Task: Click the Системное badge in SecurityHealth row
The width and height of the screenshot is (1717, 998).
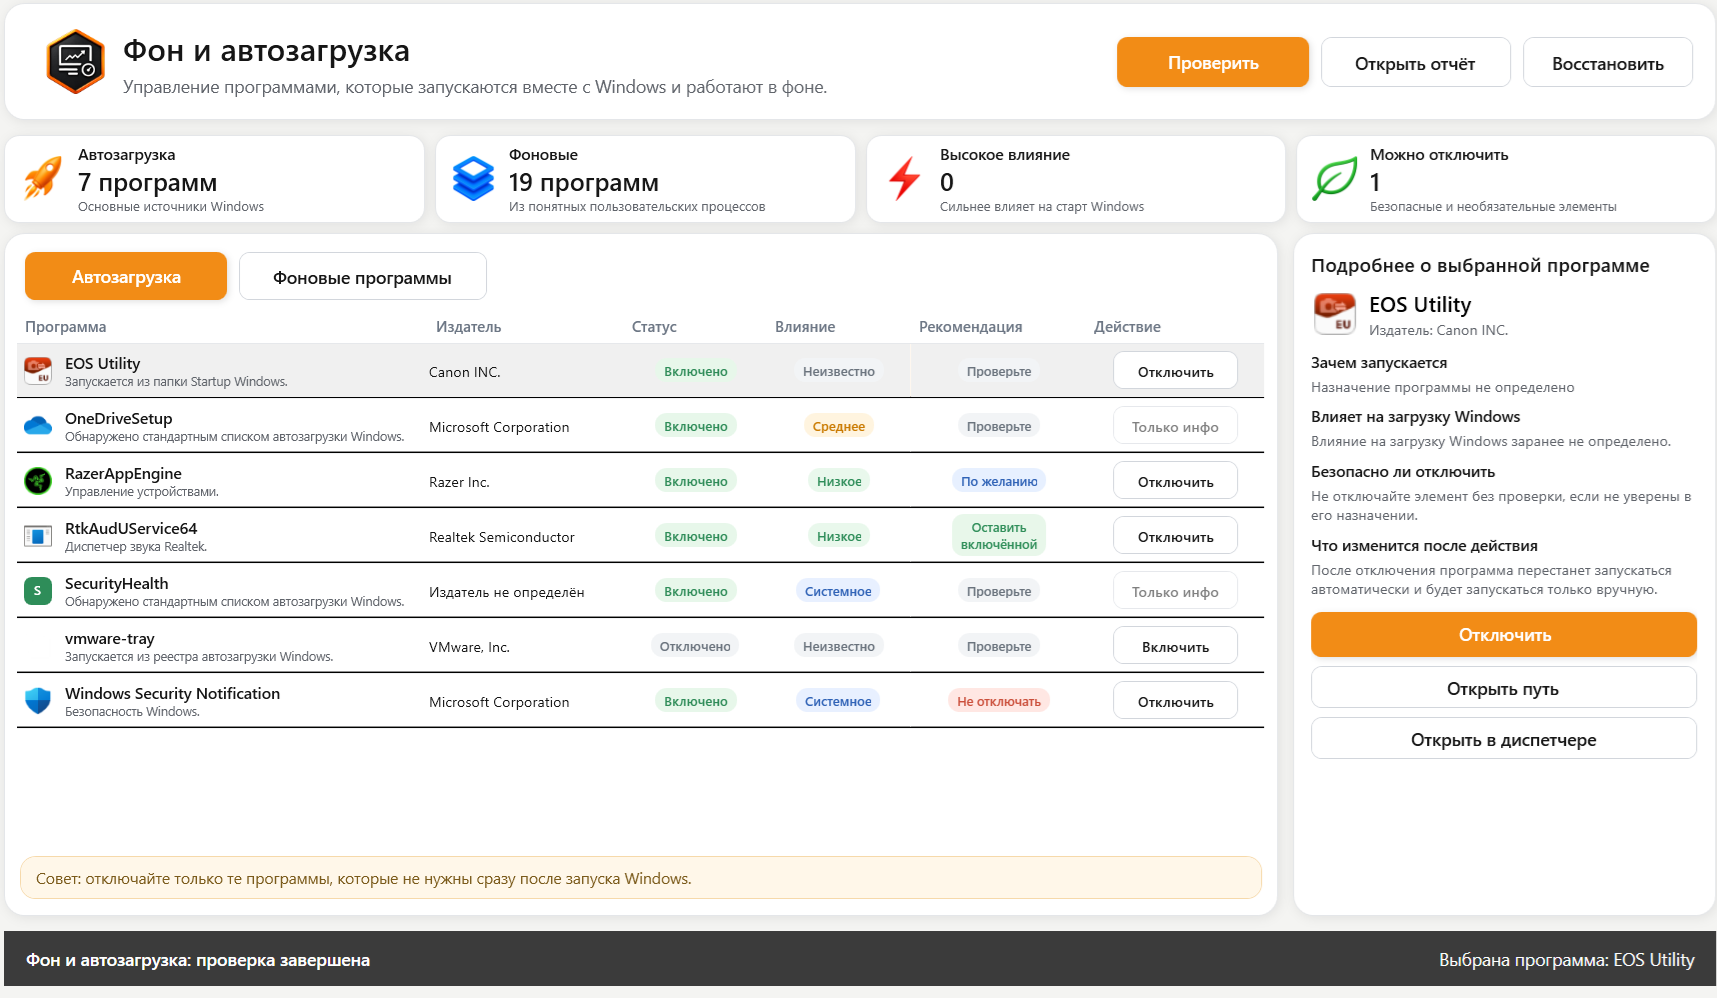Action: [838, 591]
